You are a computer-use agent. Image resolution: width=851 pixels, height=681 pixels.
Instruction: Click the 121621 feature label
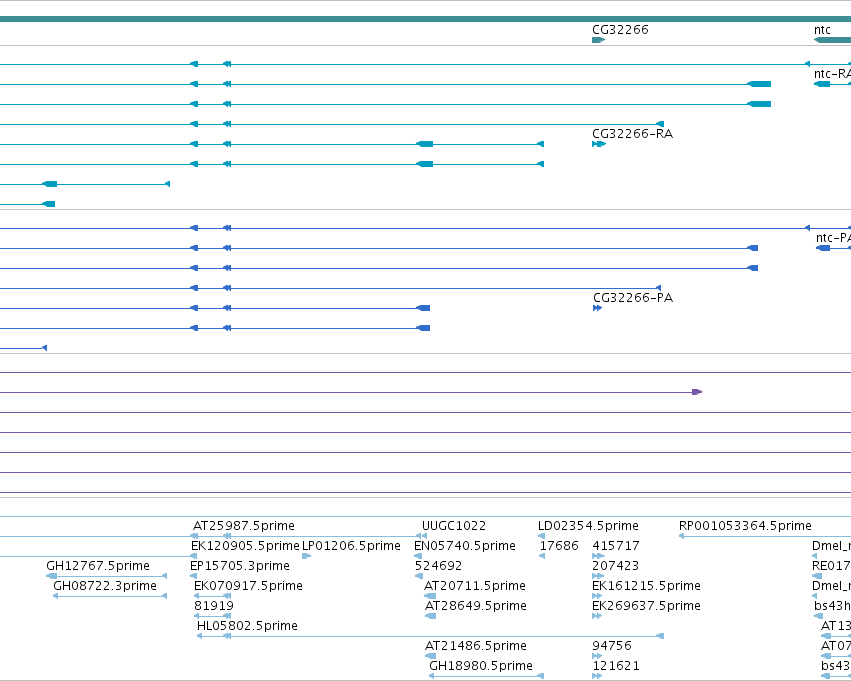(617, 666)
